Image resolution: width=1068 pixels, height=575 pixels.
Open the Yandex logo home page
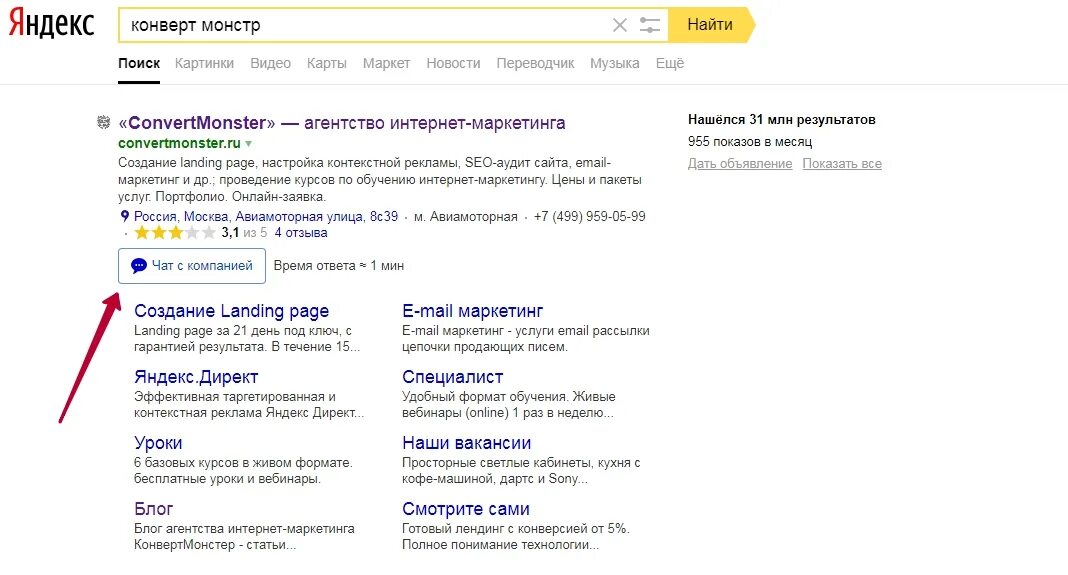tap(51, 24)
